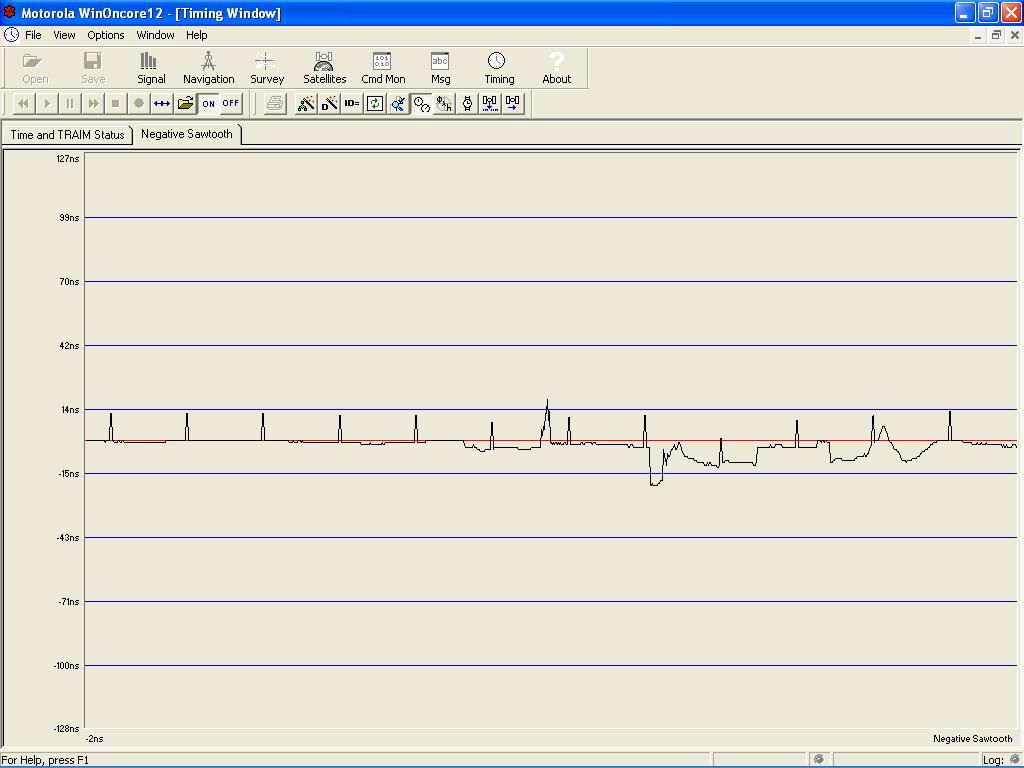Close the inner Timing Window

coord(1014,35)
